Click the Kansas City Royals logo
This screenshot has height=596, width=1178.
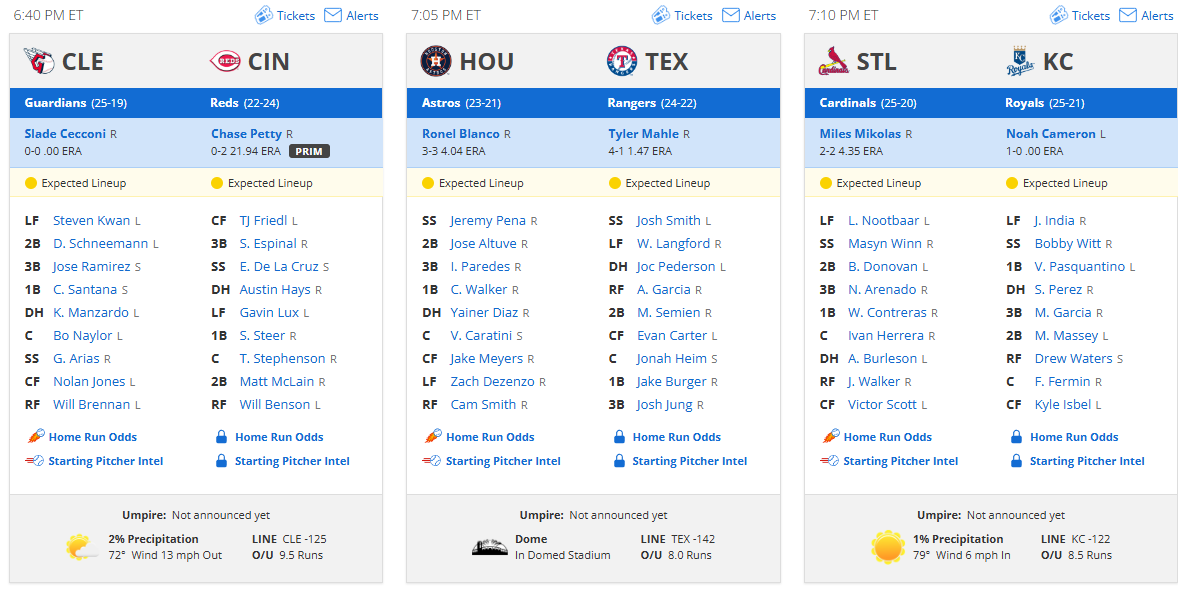coord(1019,61)
